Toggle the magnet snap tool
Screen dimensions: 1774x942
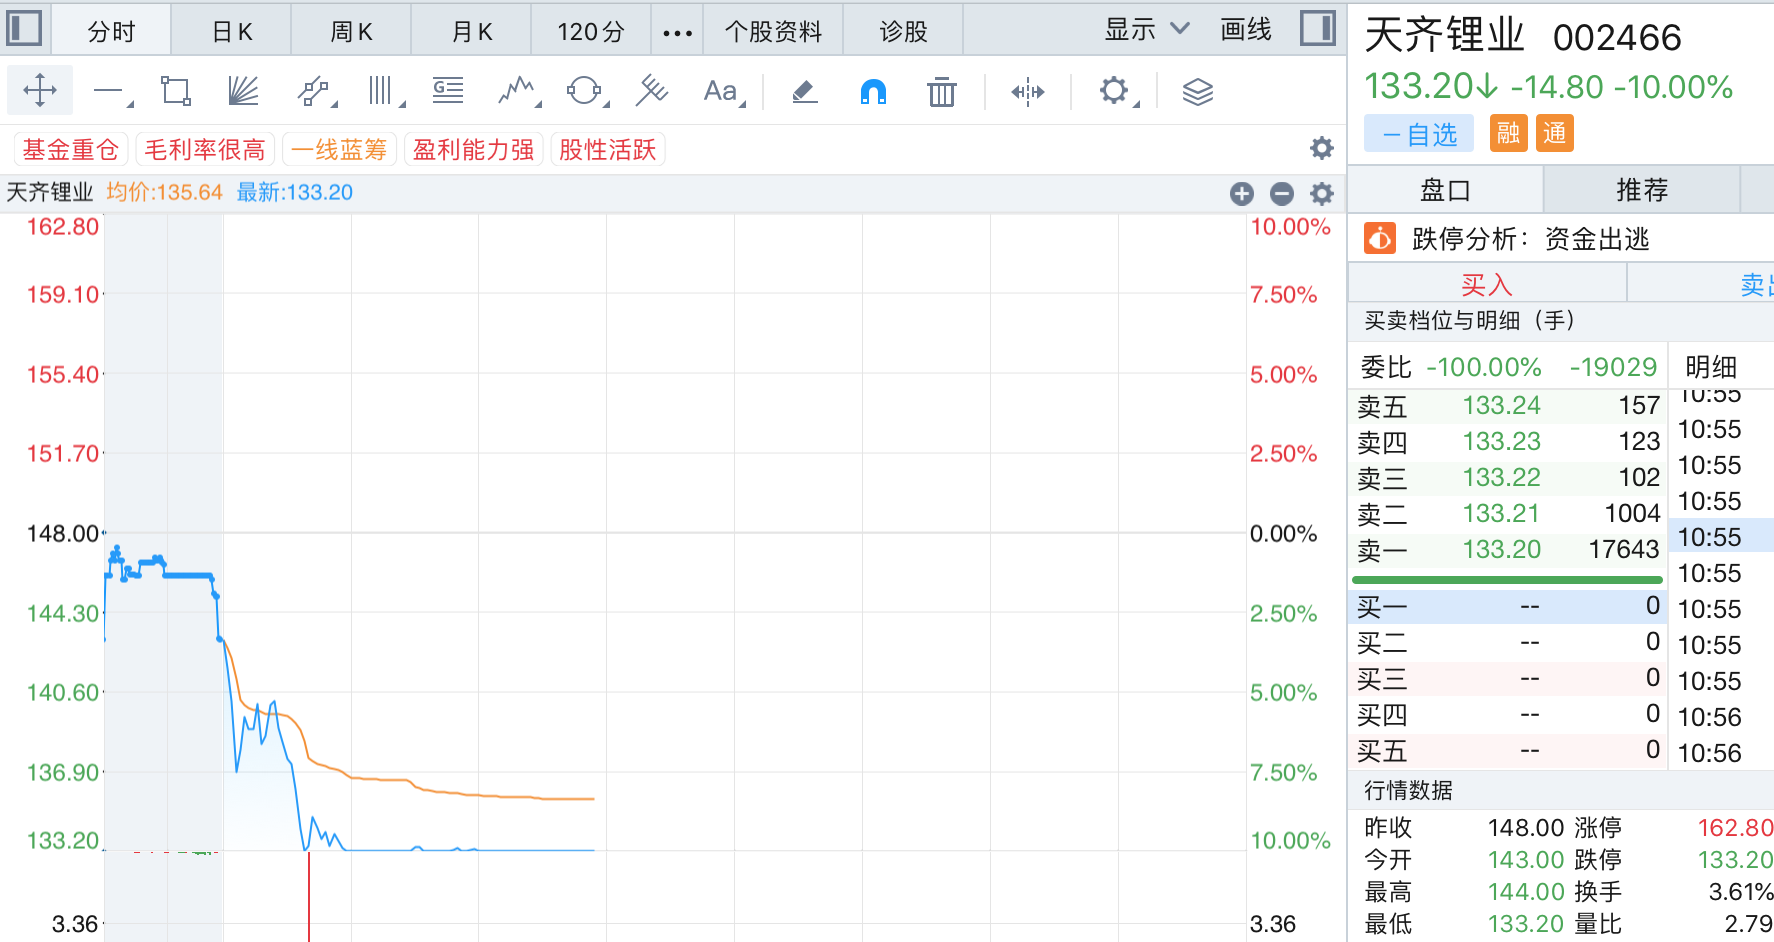tap(873, 92)
